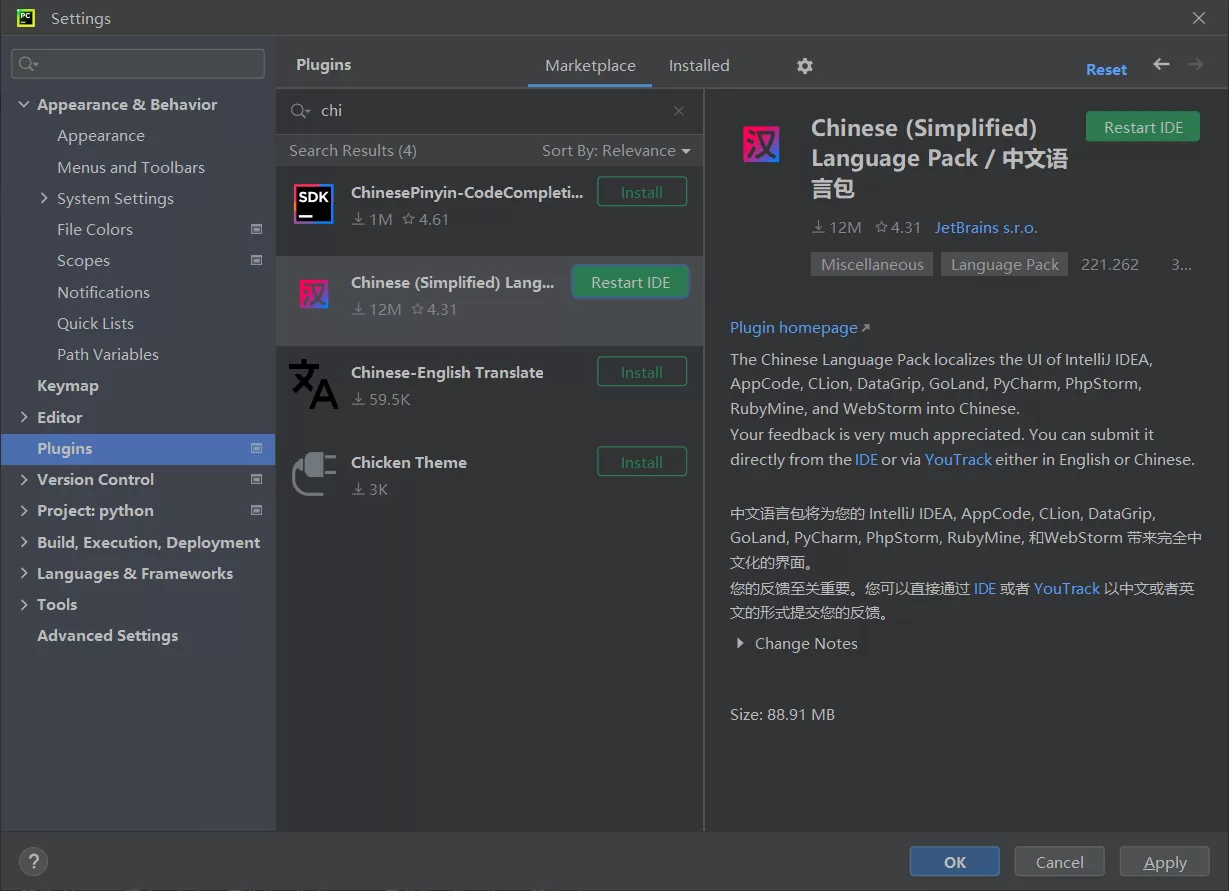Click the indicator icon beside File Colors

[256, 229]
